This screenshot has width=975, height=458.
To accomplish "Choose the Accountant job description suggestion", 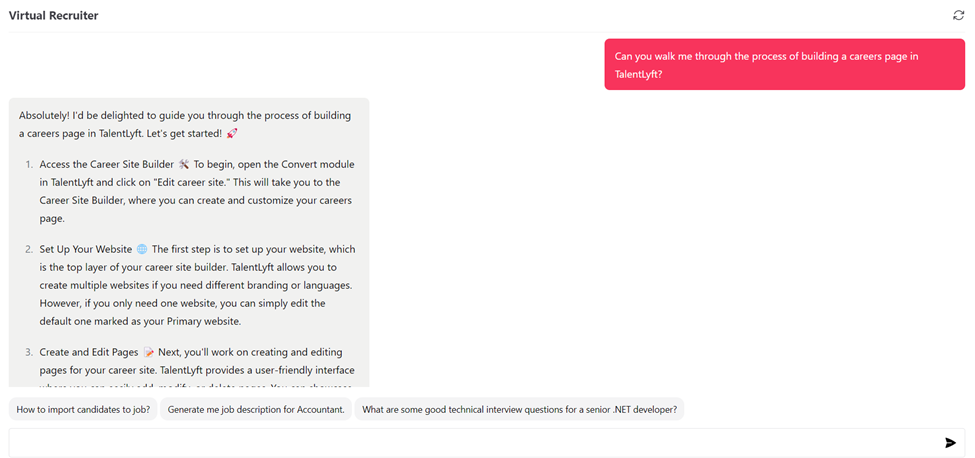I will [256, 409].
